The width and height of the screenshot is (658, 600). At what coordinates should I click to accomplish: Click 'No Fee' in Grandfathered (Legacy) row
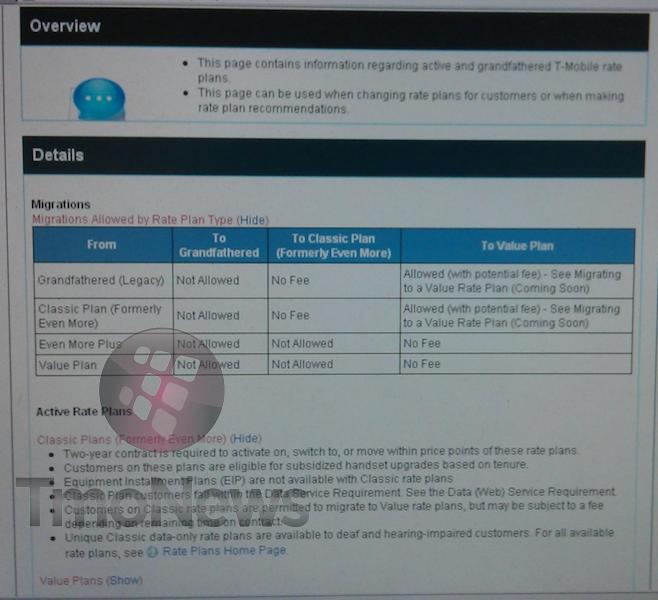[x=290, y=280]
